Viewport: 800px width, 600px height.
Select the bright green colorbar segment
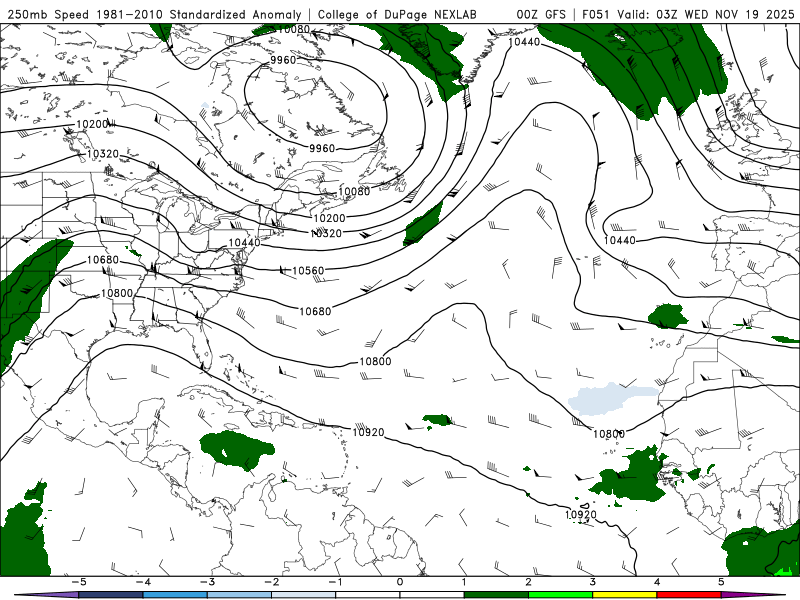[561, 595]
